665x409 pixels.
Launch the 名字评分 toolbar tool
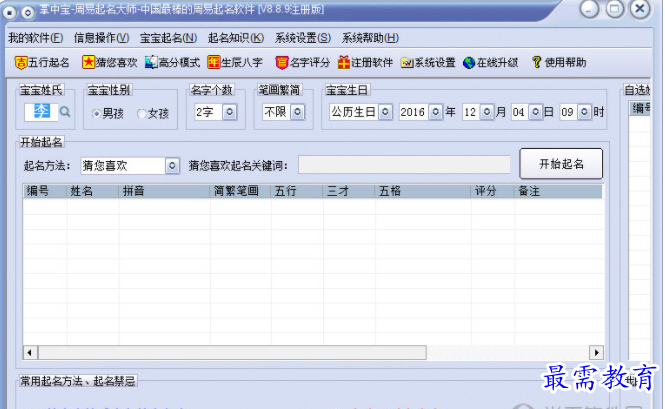tap(302, 63)
